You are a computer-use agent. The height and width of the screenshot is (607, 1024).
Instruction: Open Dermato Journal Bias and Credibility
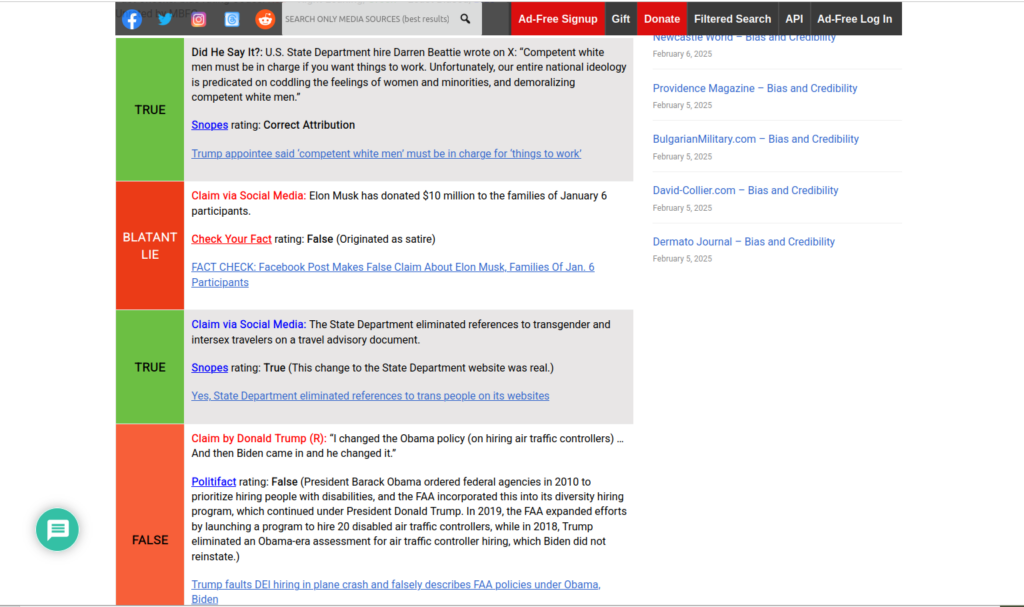(743, 241)
